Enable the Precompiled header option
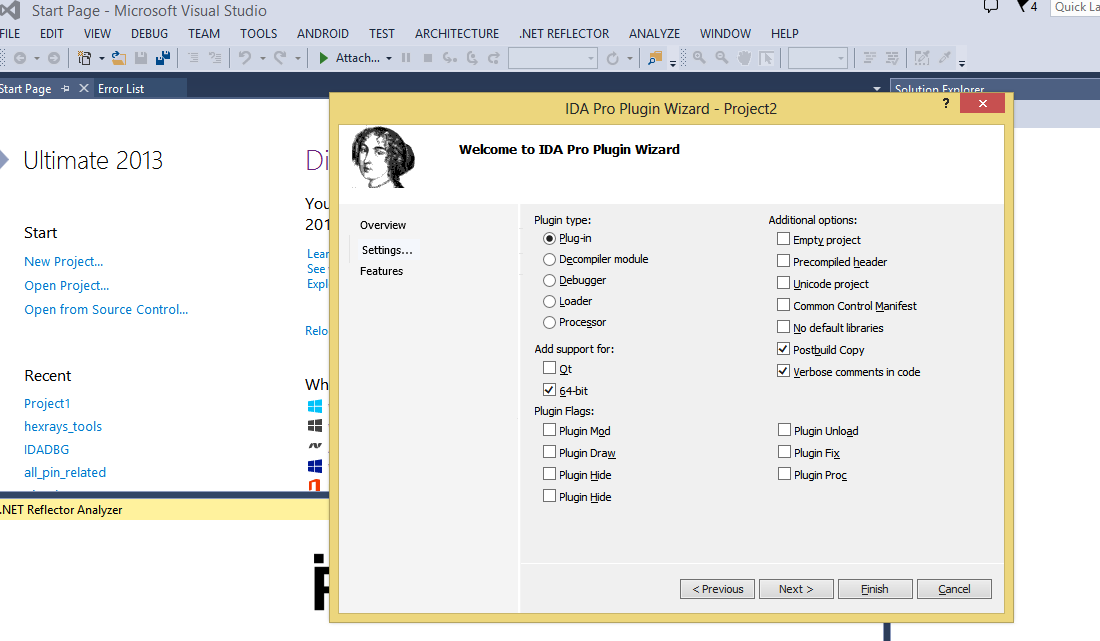The width and height of the screenshot is (1100, 641). (x=784, y=260)
